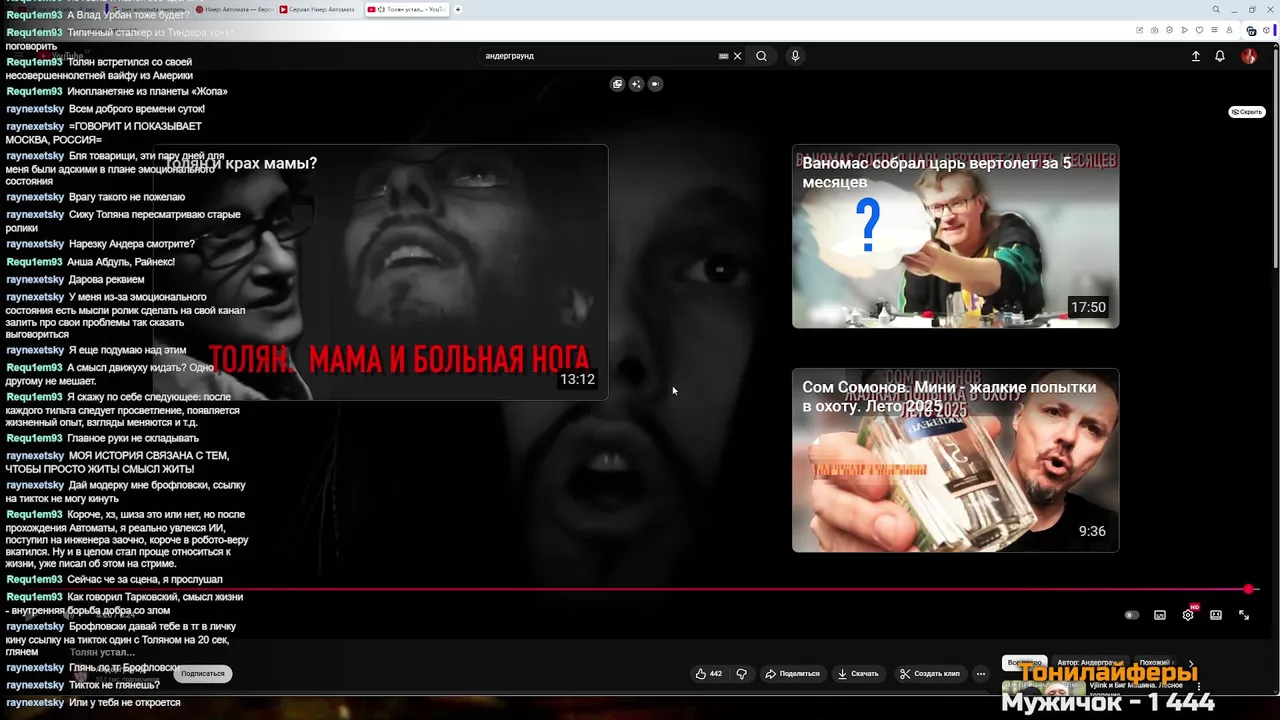The height and width of the screenshot is (720, 1280).
Task: Open three-dot menu of Vjlink sidebar video
Action: point(1199,687)
